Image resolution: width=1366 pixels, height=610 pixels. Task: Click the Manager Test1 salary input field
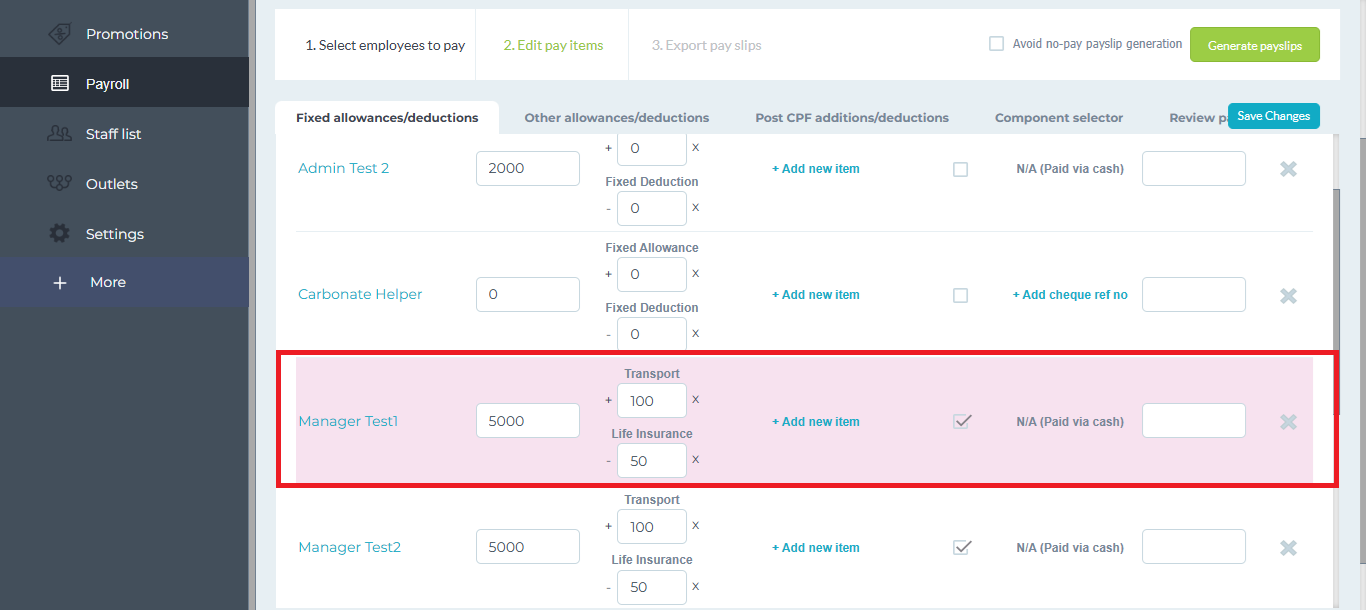coord(527,421)
